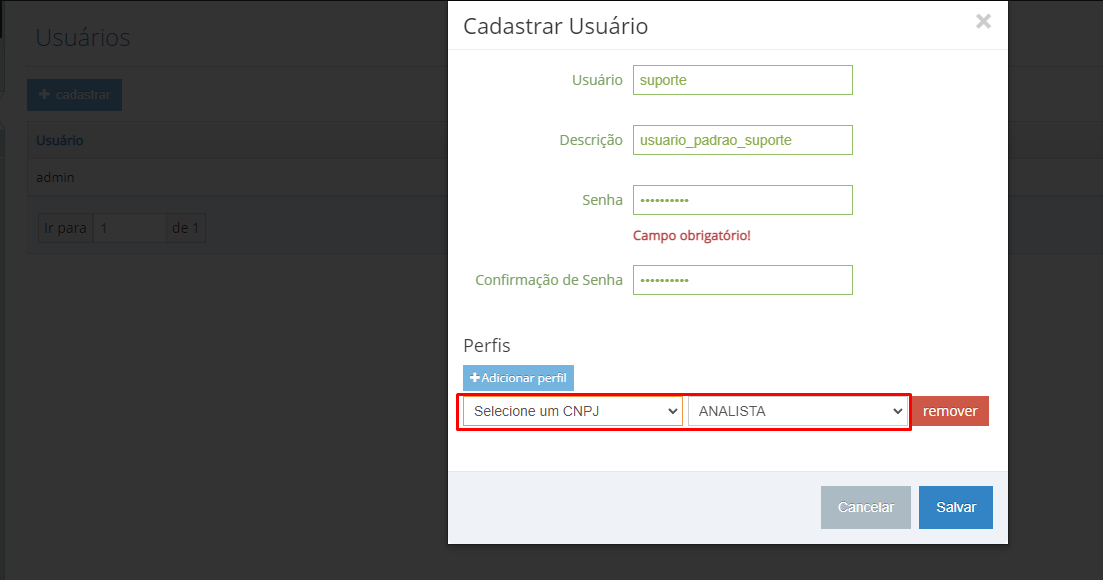1103x580 pixels.
Task: Click the Campo obrigatório! error message
Action: (691, 236)
